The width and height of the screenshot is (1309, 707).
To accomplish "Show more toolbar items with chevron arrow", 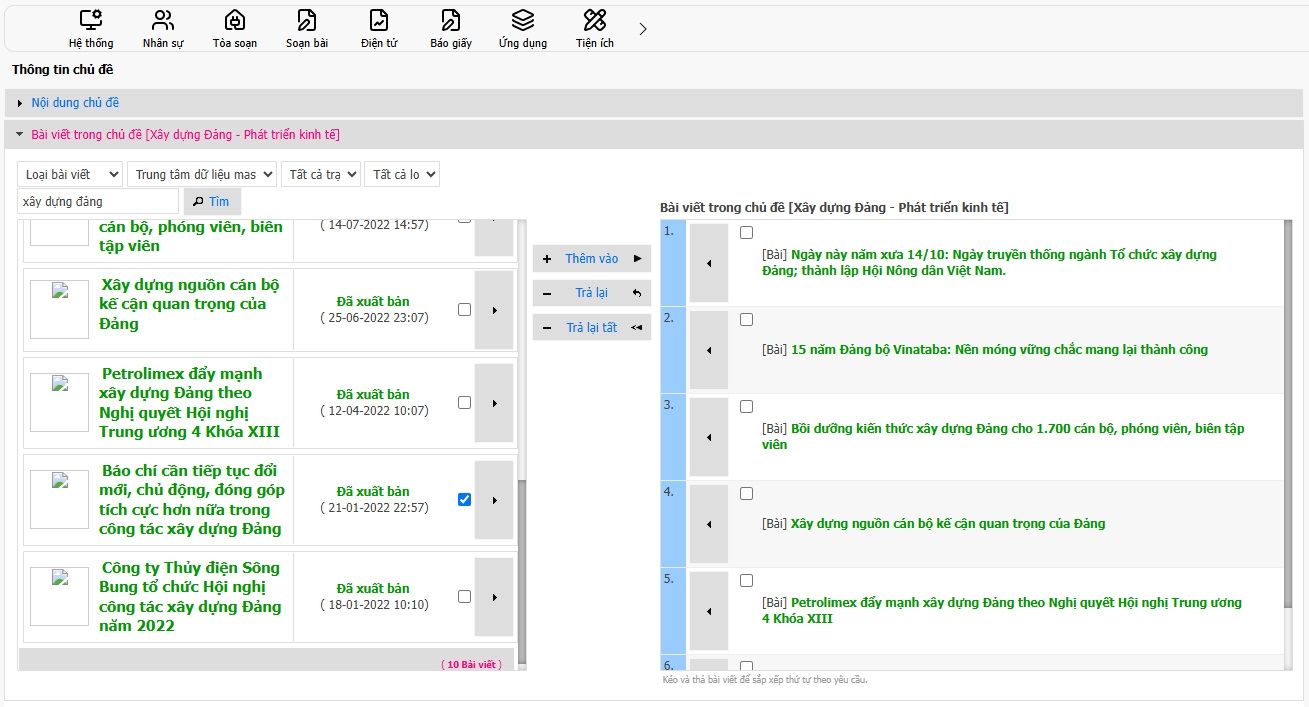I will (x=643, y=29).
